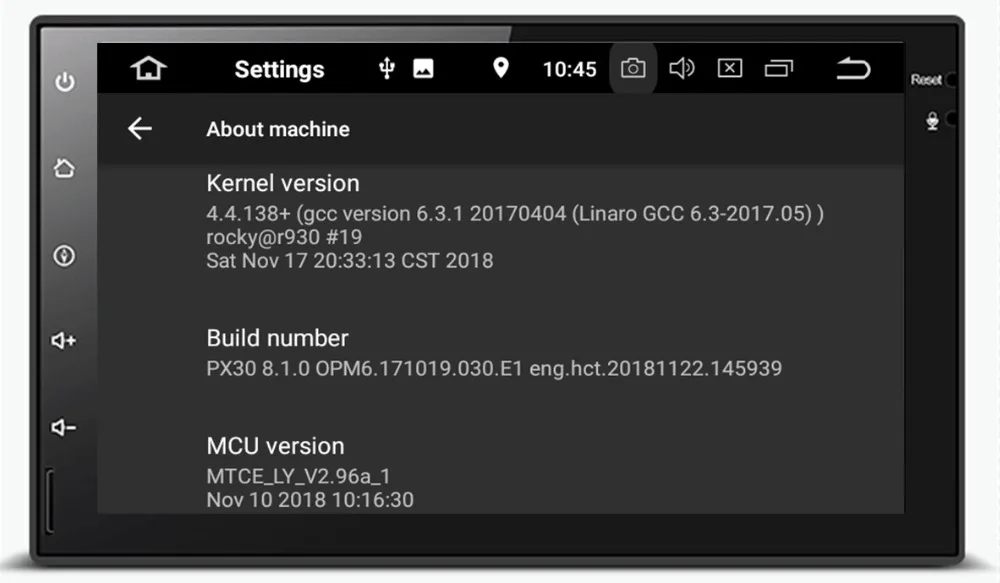Open volume control speaker icon
The image size is (1000, 583).
pyautogui.click(x=682, y=68)
